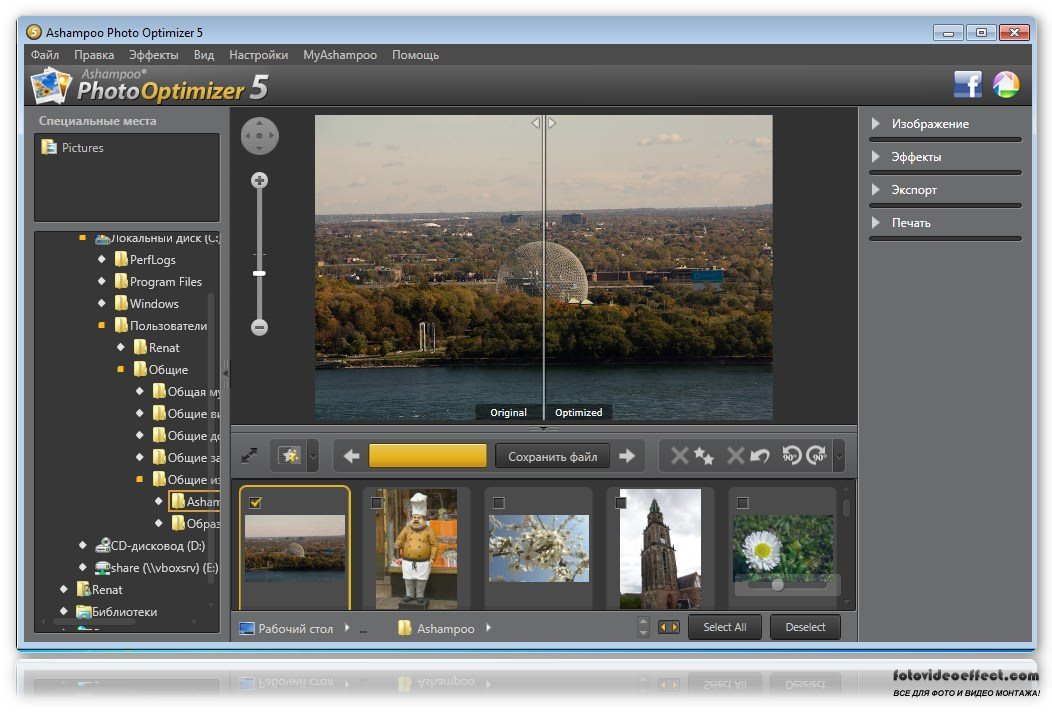Check the white blossoms photo checkbox

click(498, 503)
